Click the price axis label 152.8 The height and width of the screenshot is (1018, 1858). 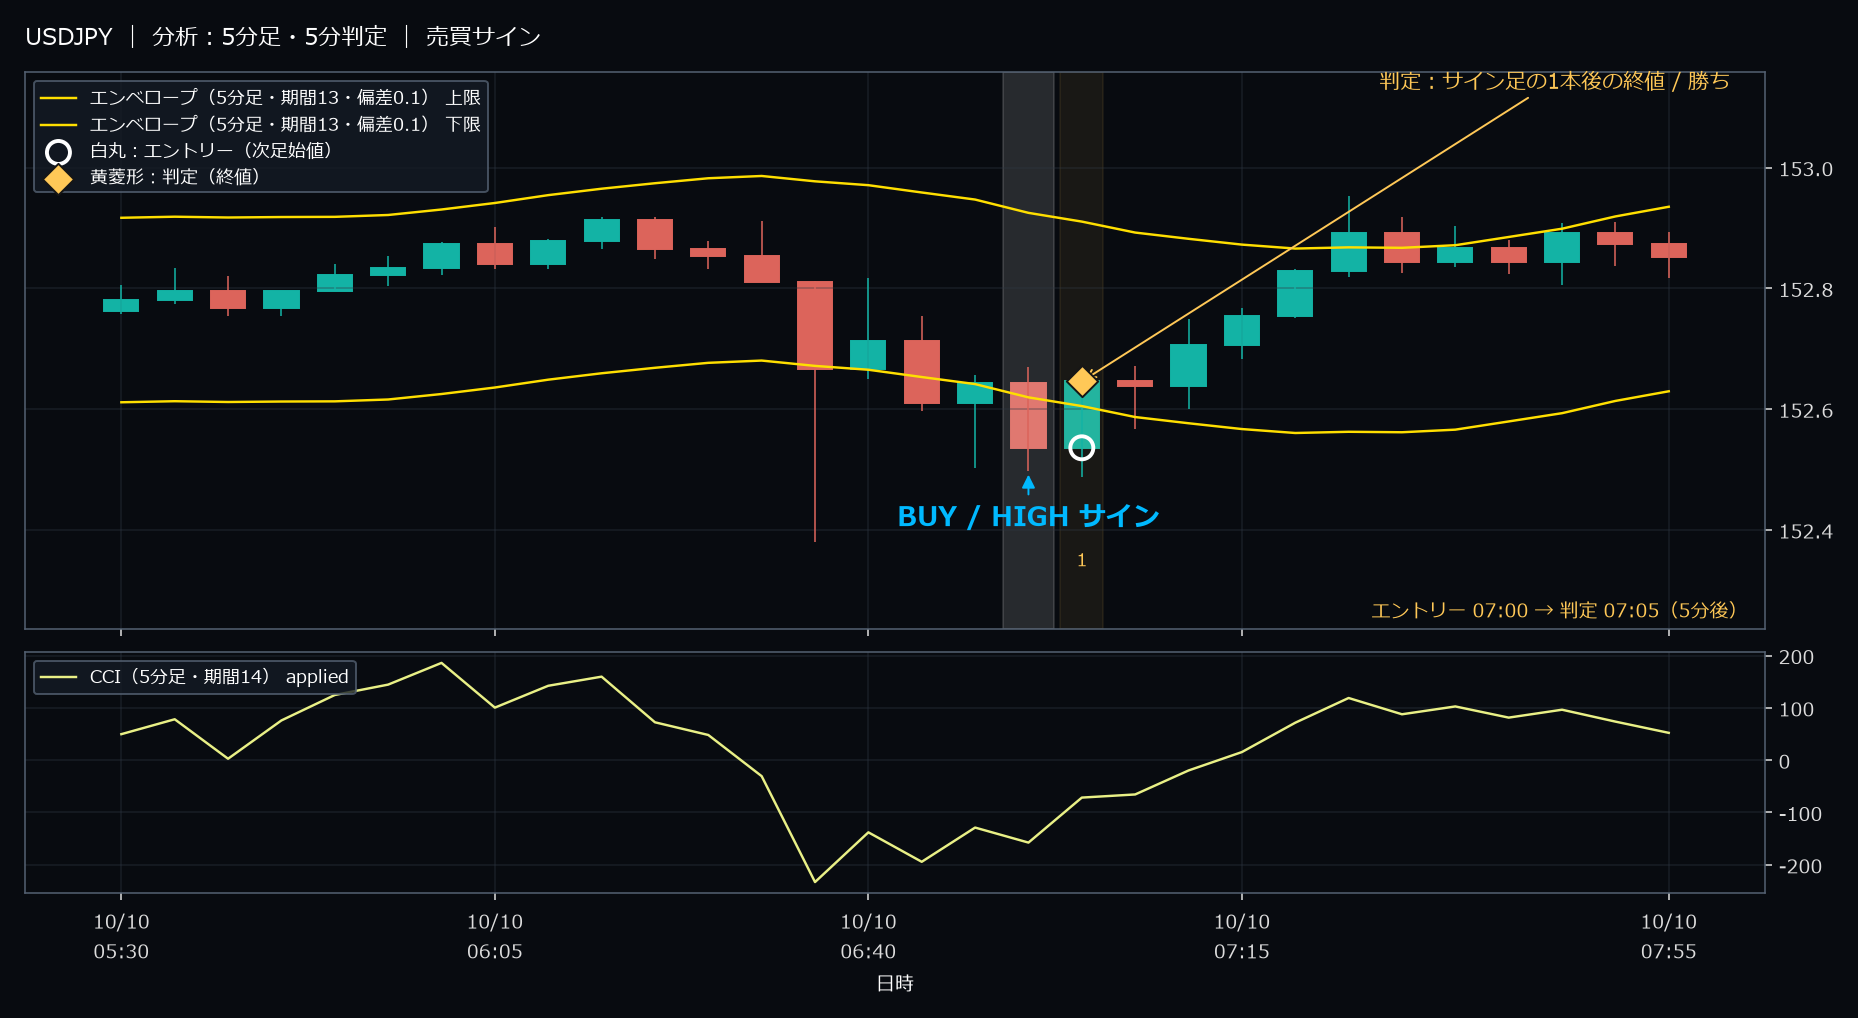pos(1805,290)
